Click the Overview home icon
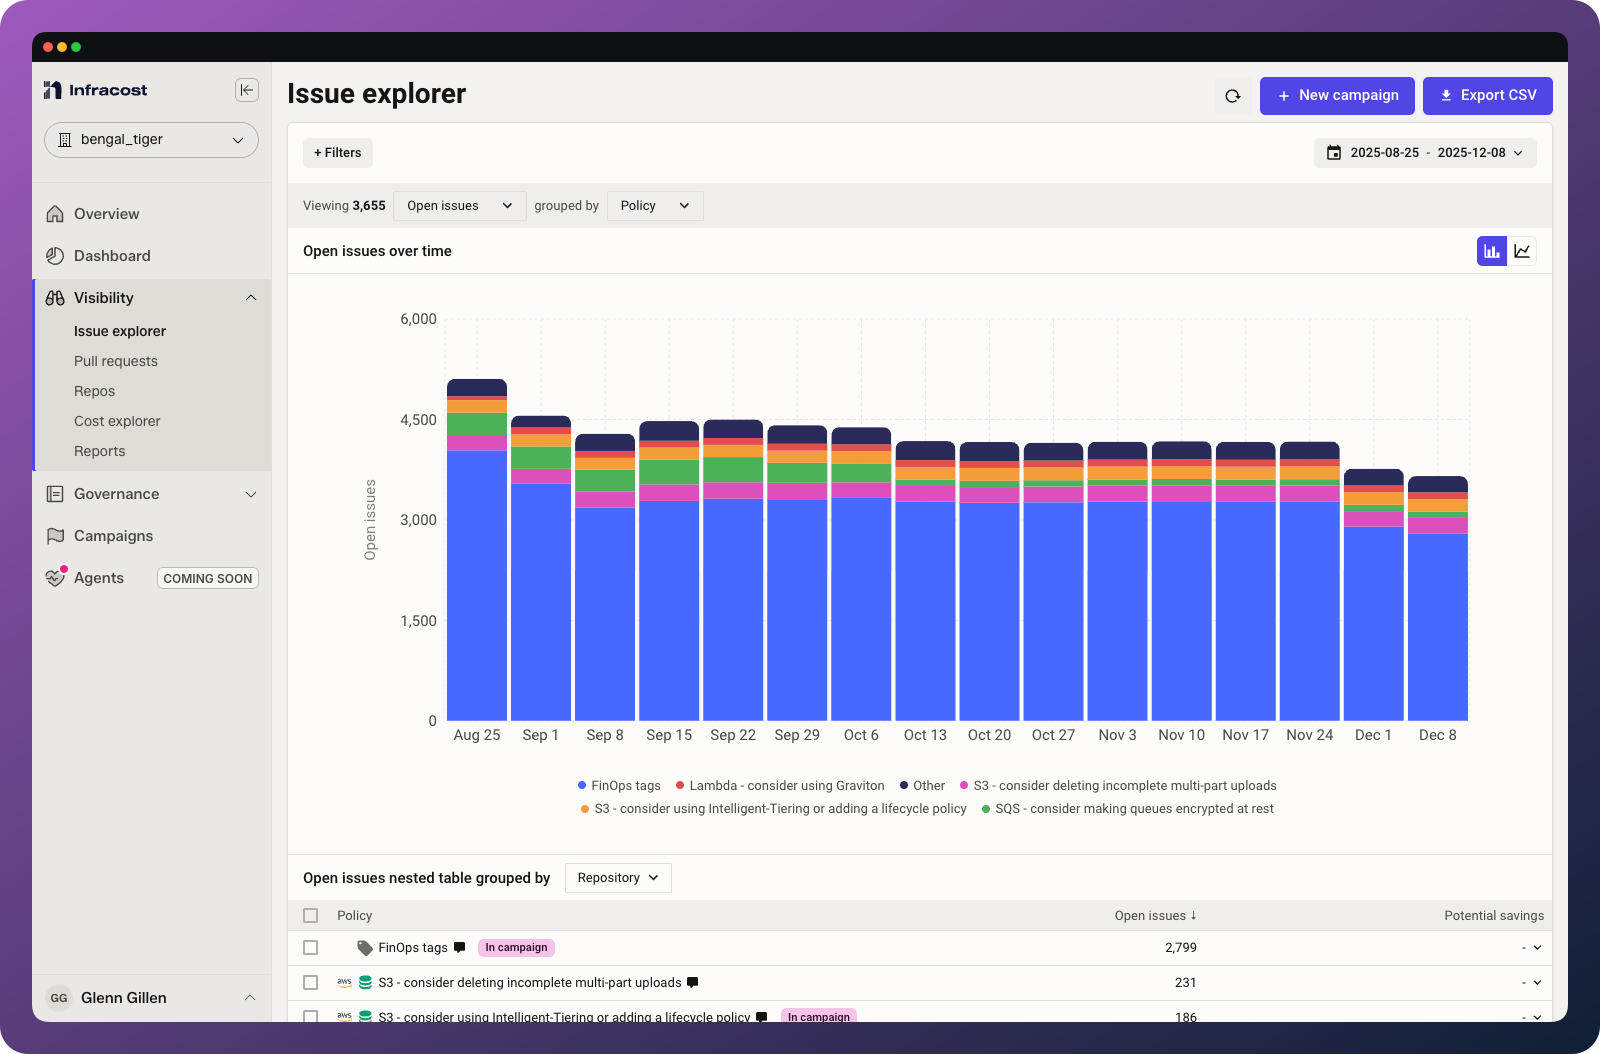The image size is (1600, 1054). (55, 214)
